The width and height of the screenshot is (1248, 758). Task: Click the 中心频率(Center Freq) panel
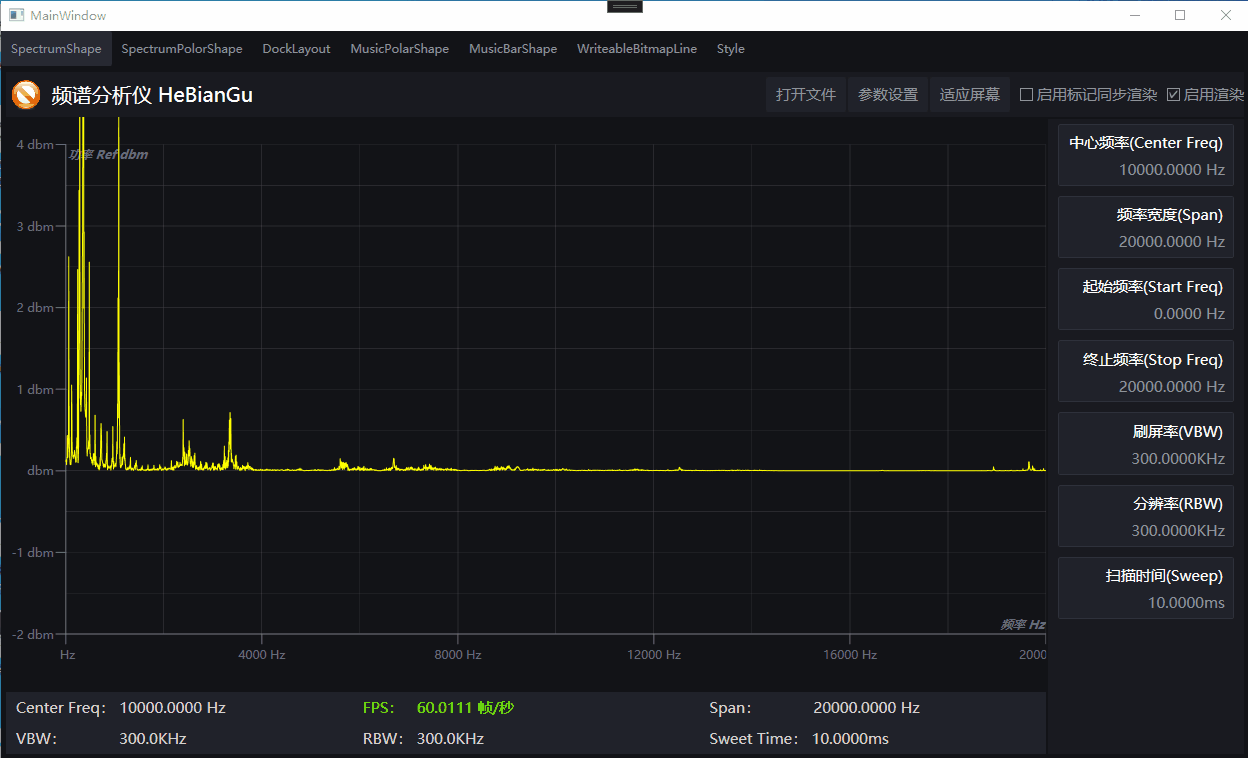click(x=1146, y=155)
